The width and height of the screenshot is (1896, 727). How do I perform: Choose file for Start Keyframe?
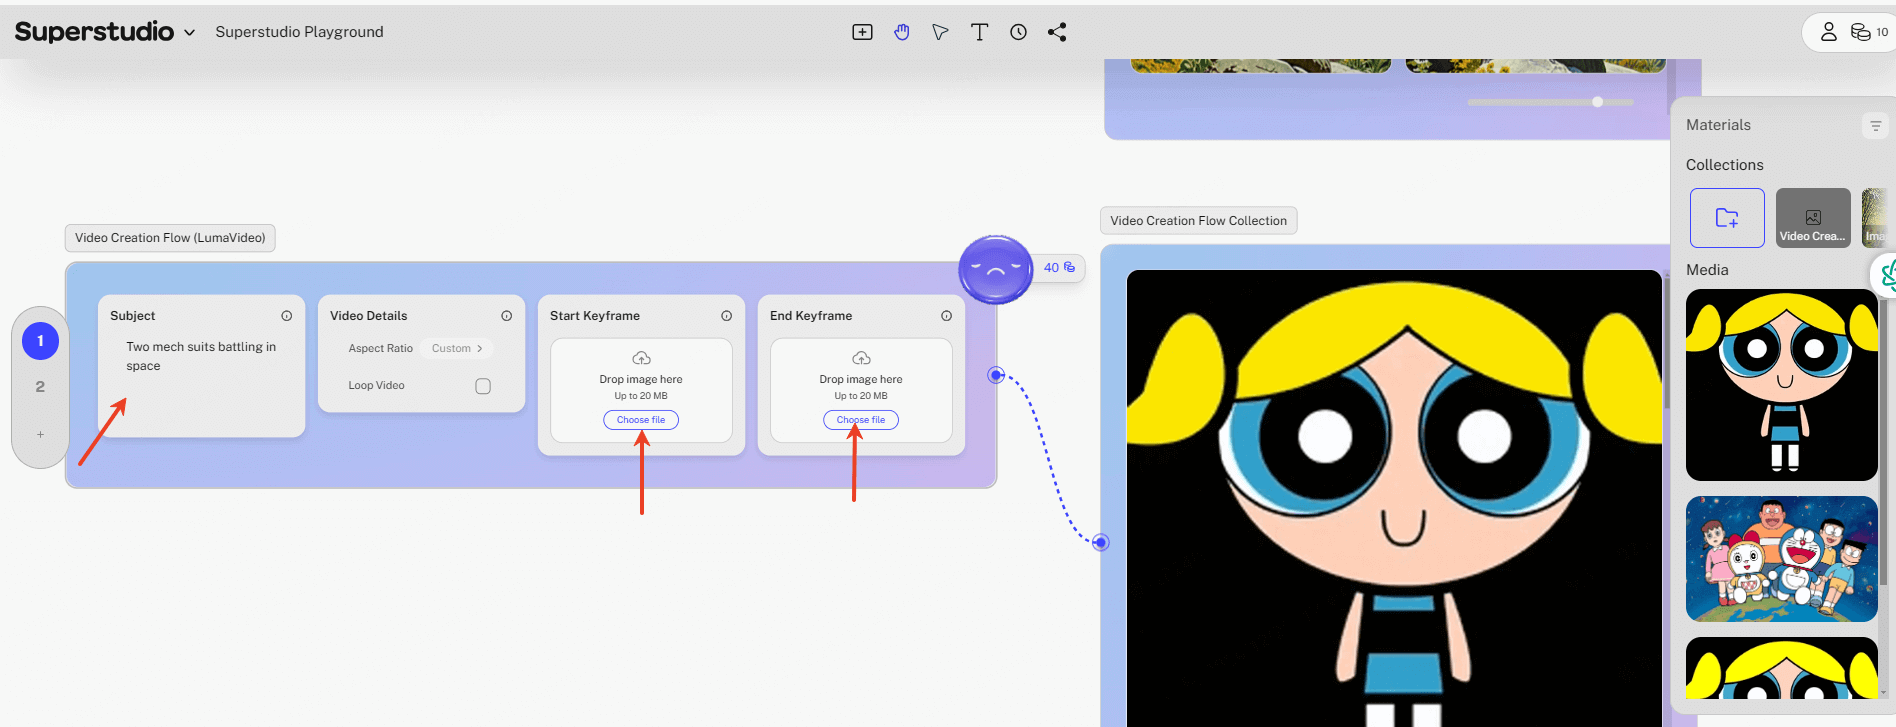coord(641,420)
